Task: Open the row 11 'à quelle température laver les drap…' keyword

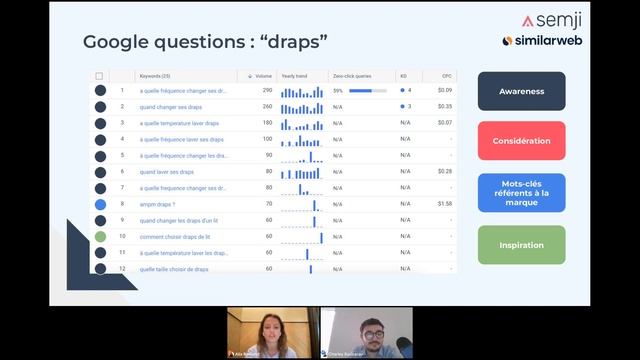Action: coord(184,253)
